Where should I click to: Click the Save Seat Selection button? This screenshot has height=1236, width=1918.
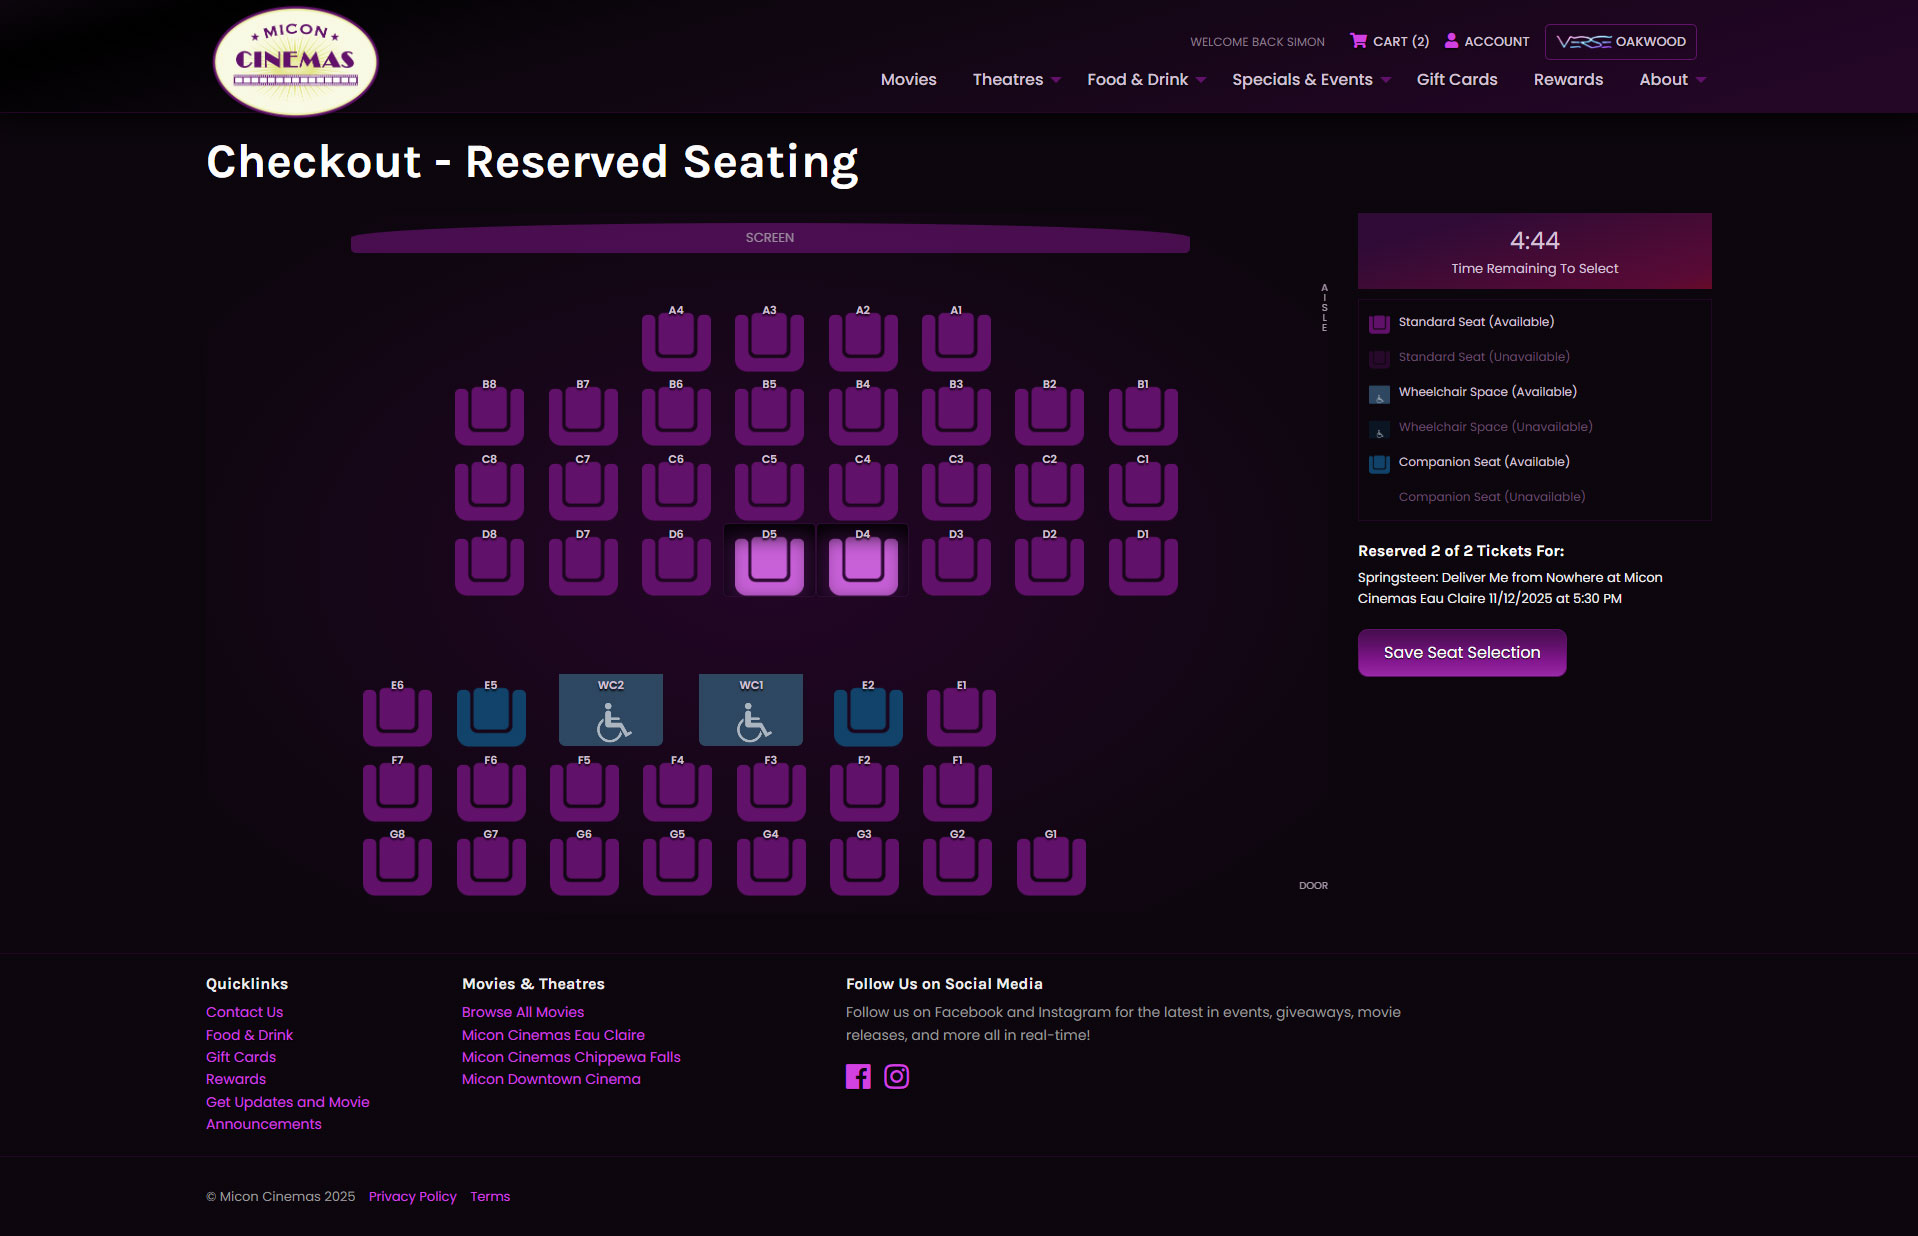tap(1461, 653)
